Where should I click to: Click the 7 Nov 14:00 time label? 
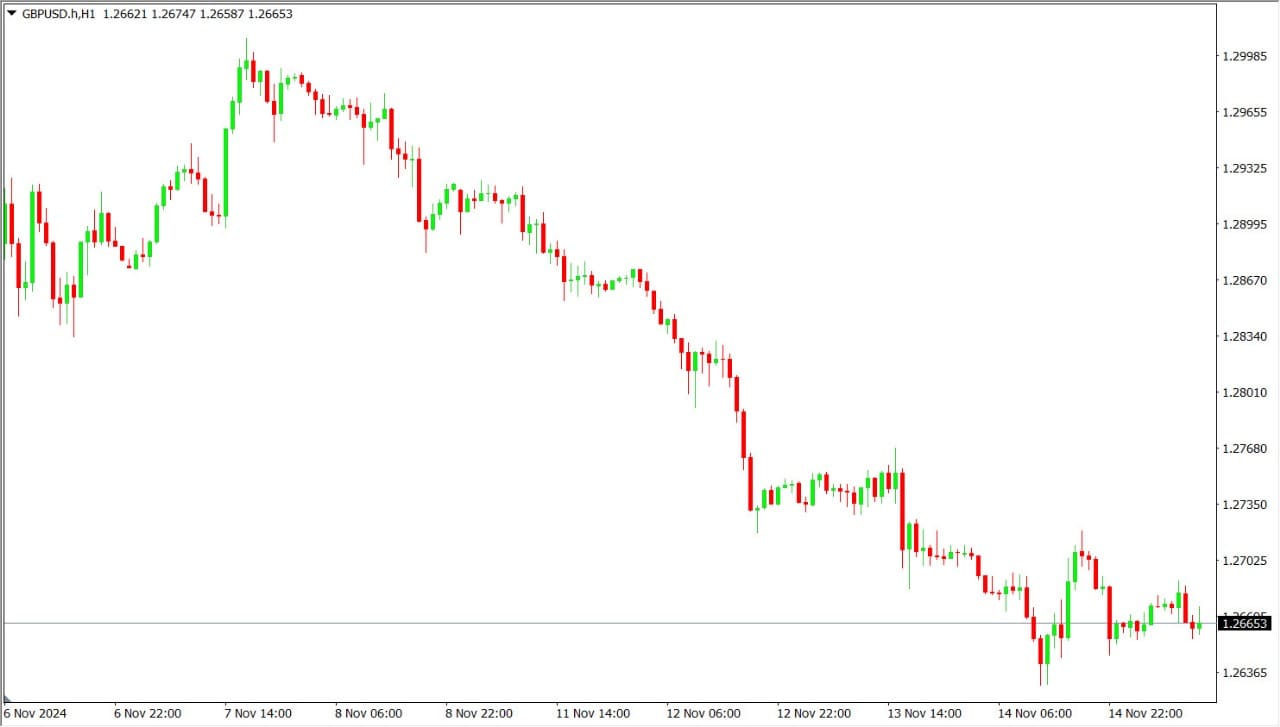click(x=258, y=714)
